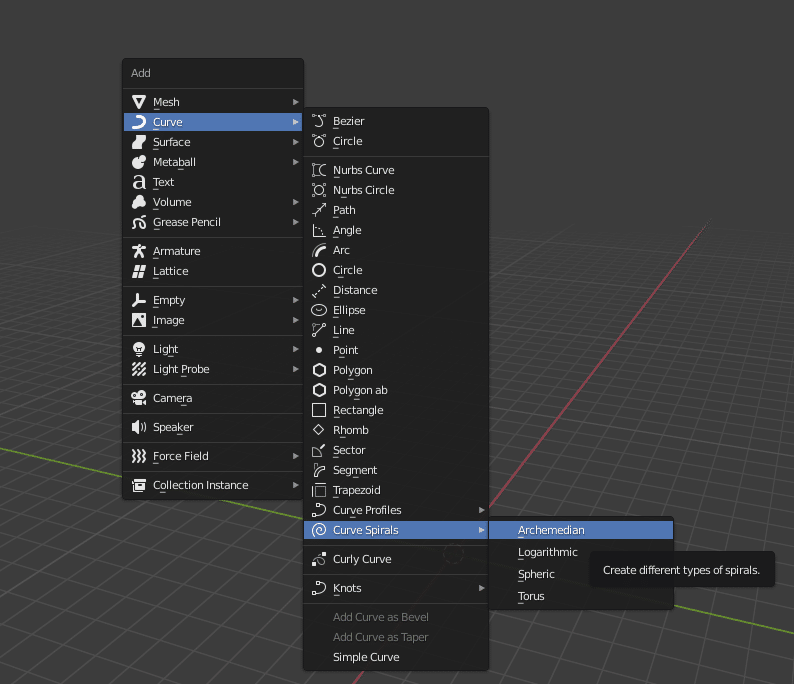The height and width of the screenshot is (684, 794).
Task: Choose Simple Curve entry
Action: point(396,657)
